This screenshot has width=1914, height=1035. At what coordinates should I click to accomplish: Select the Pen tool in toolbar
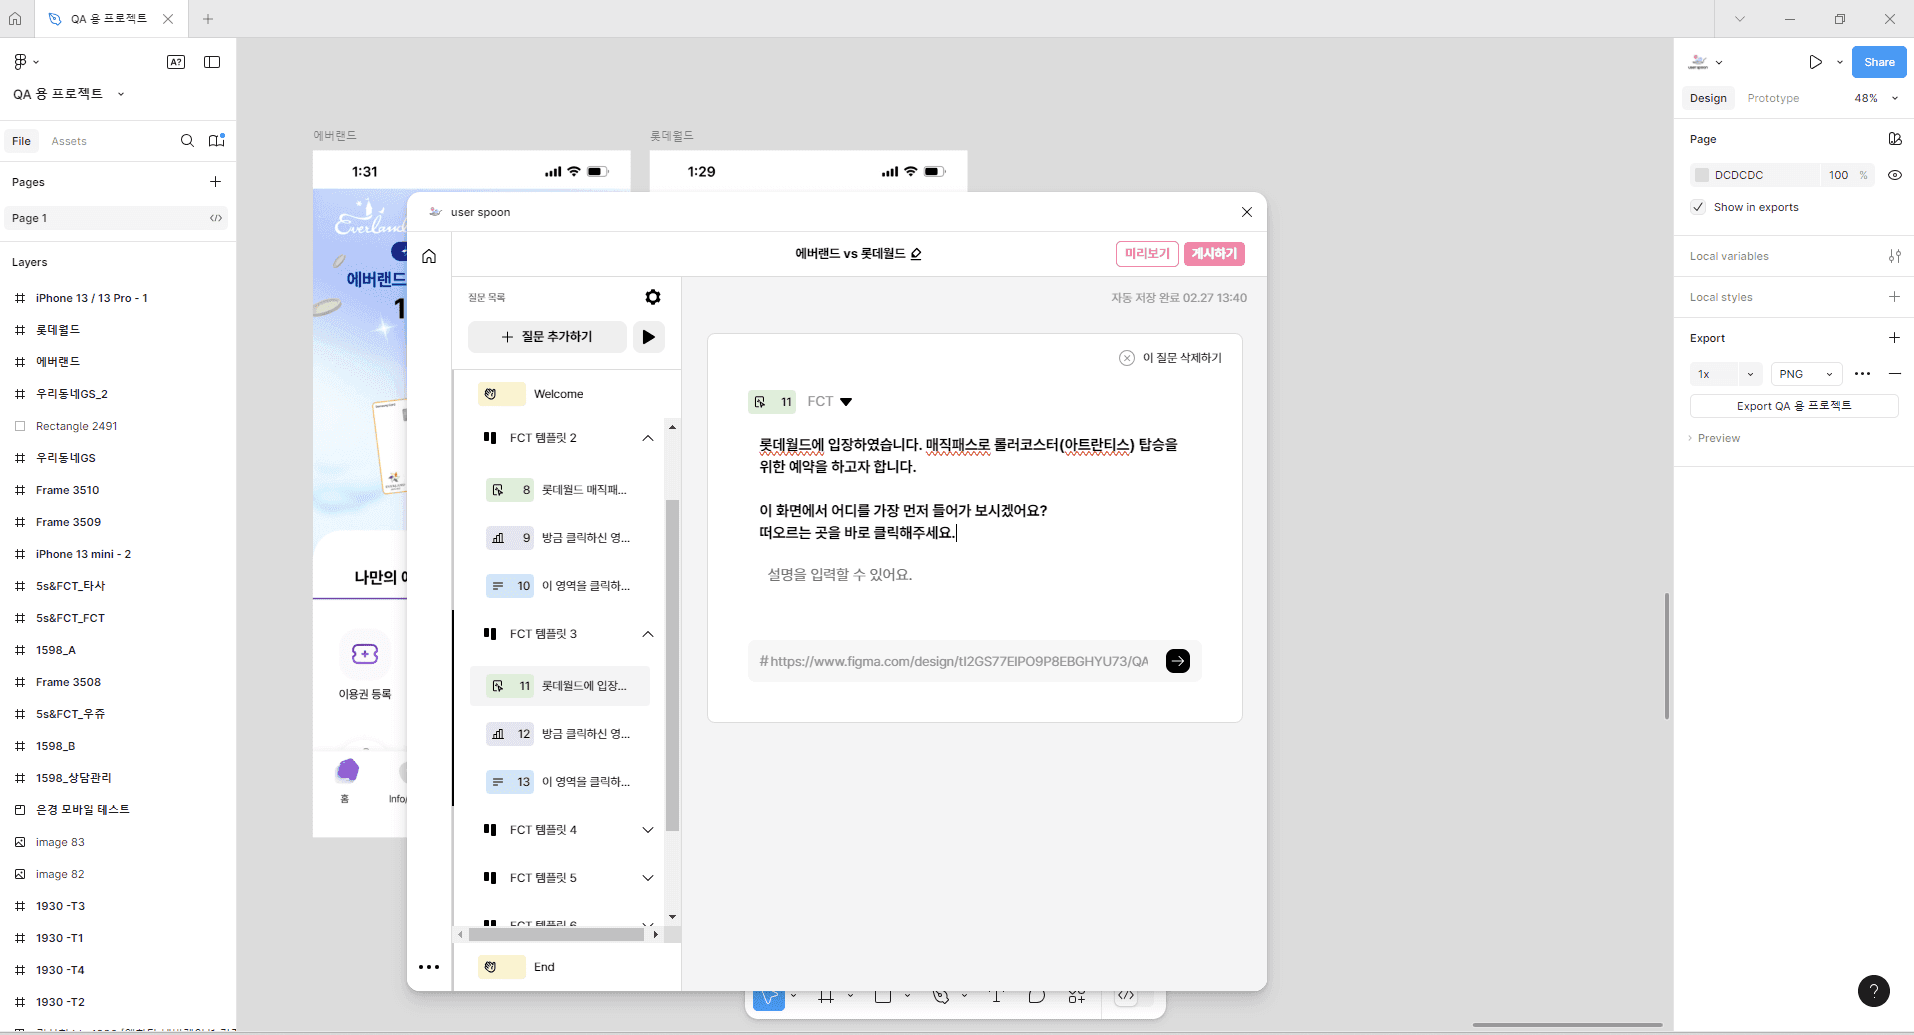tap(940, 996)
